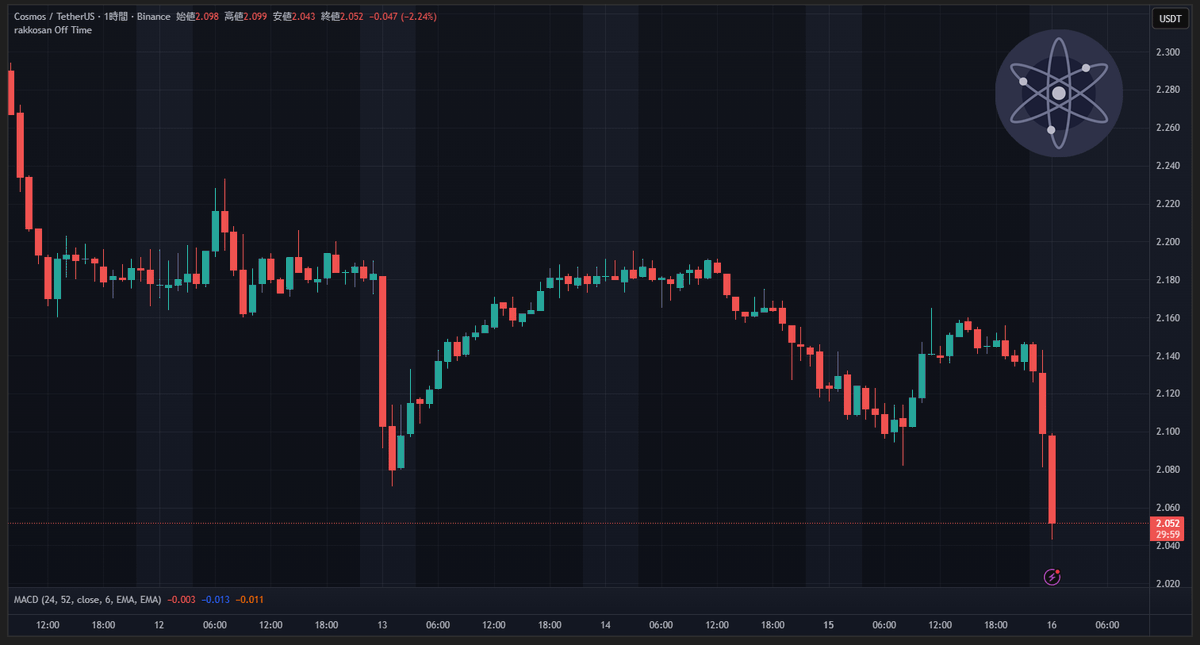
Task: Click date label 12 on the time axis
Action: pyautogui.click(x=159, y=625)
